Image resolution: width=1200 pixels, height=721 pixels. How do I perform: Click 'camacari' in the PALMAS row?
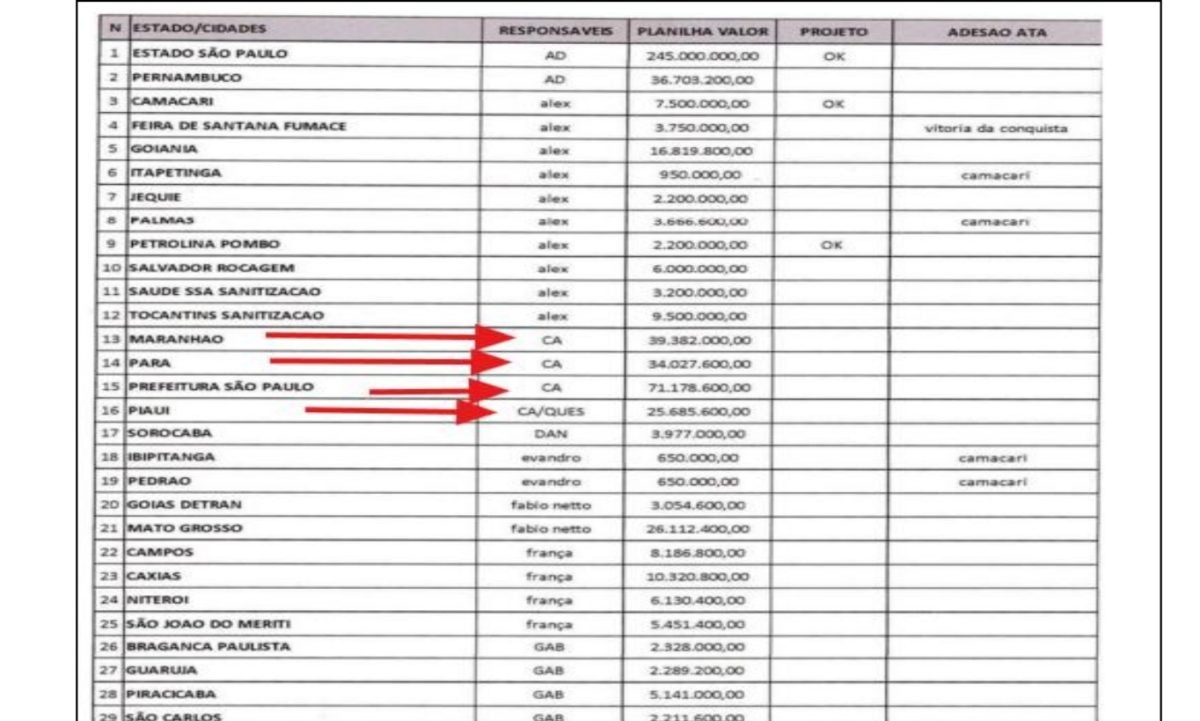pyautogui.click(x=996, y=222)
